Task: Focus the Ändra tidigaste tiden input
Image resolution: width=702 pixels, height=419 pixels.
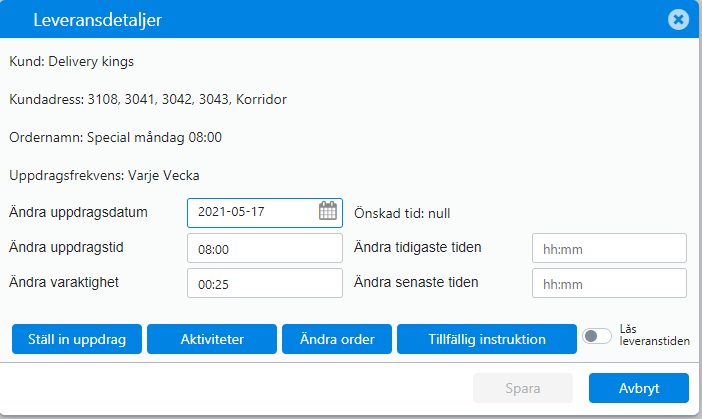Action: 609,248
